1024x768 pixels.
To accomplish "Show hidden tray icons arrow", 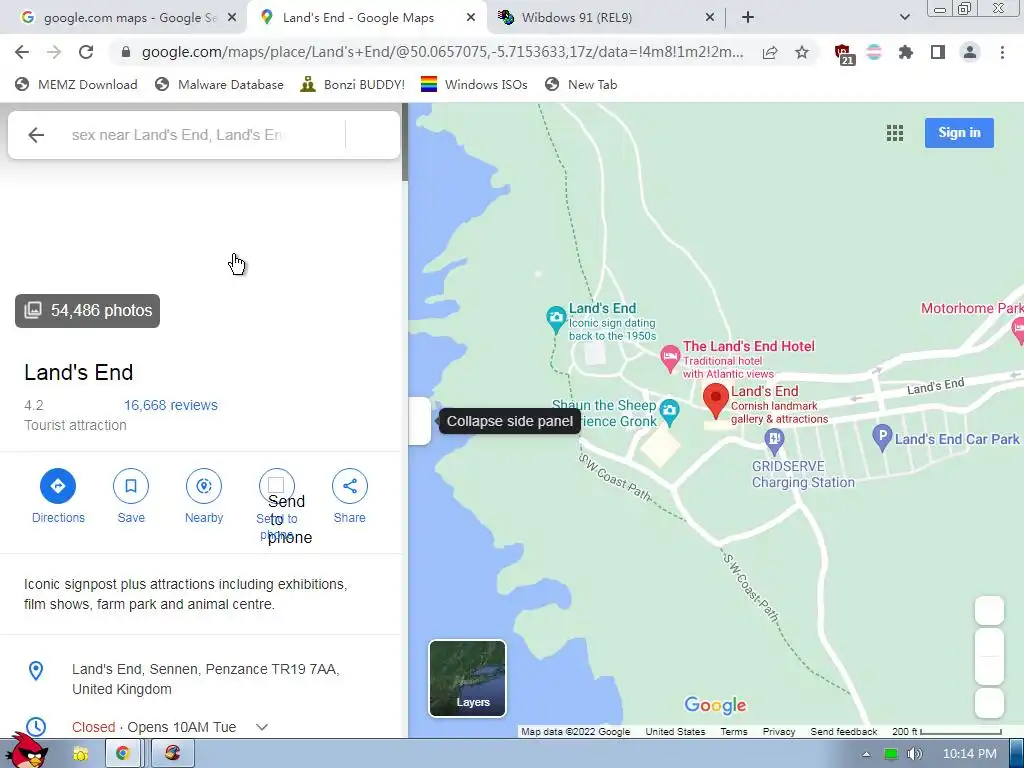I will (866, 754).
